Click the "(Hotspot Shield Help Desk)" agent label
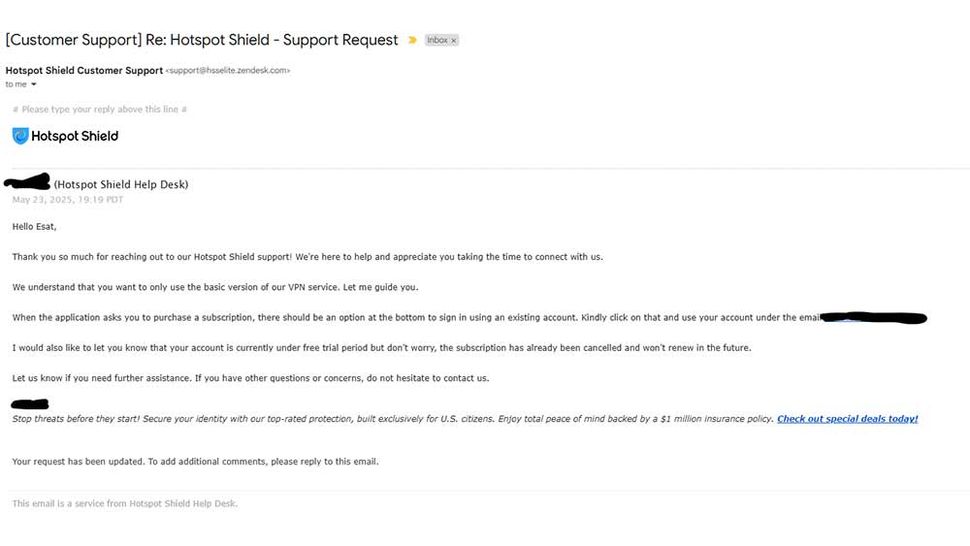This screenshot has height=546, width=970. tap(121, 184)
